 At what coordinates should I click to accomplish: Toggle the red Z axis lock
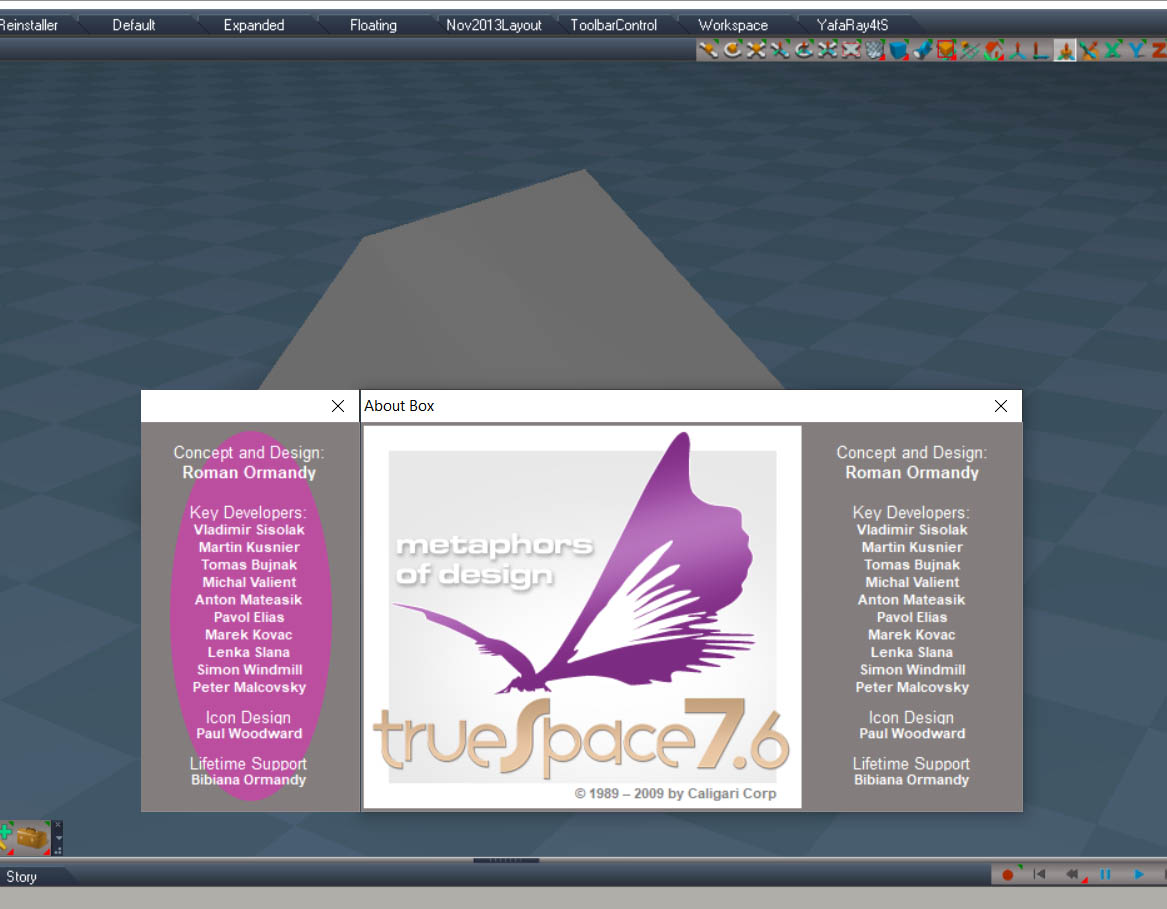[1158, 50]
